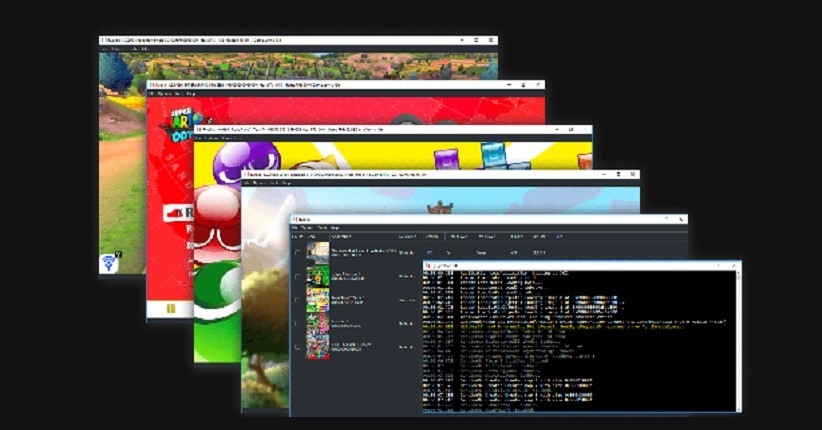The height and width of the screenshot is (430, 822).
Task: Sort game list by Application column header
Action: (341, 236)
